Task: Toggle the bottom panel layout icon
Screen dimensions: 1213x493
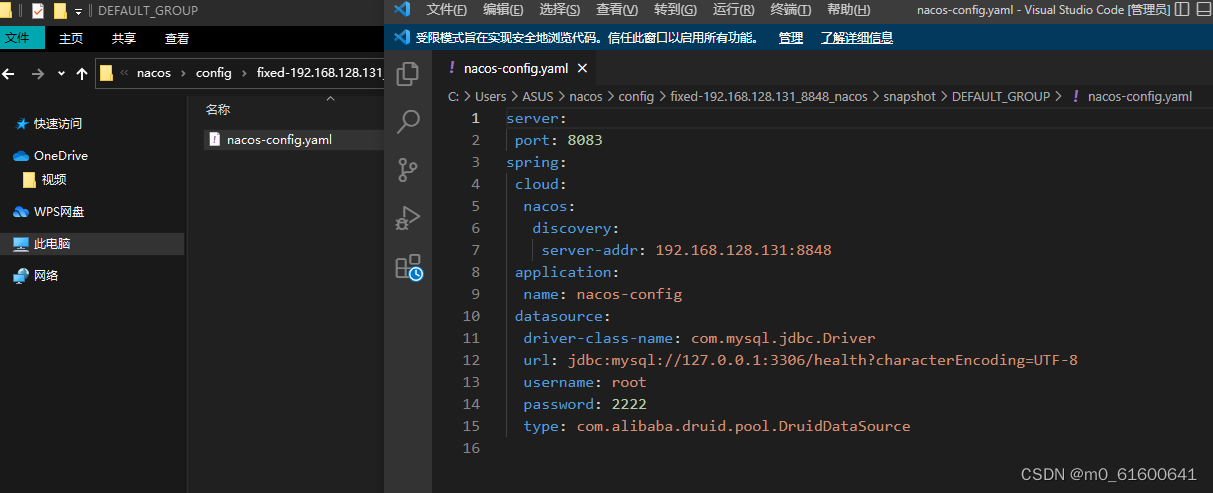Action: pos(1204,10)
